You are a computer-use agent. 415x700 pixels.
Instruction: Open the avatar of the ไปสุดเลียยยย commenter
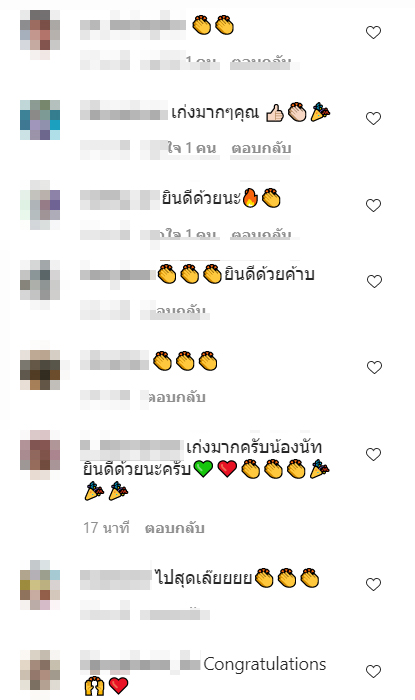40,585
